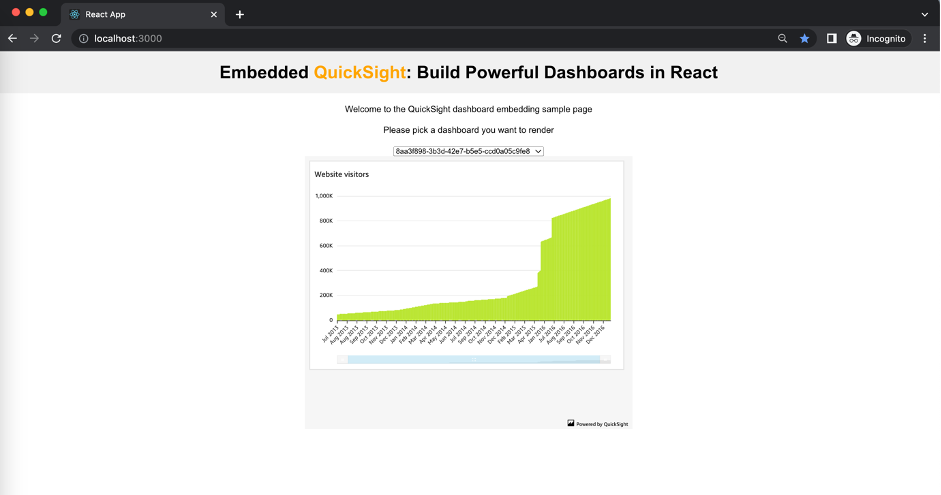Click the yellow minimize window button
Viewport: 941px width, 495px height.
tap(29, 13)
